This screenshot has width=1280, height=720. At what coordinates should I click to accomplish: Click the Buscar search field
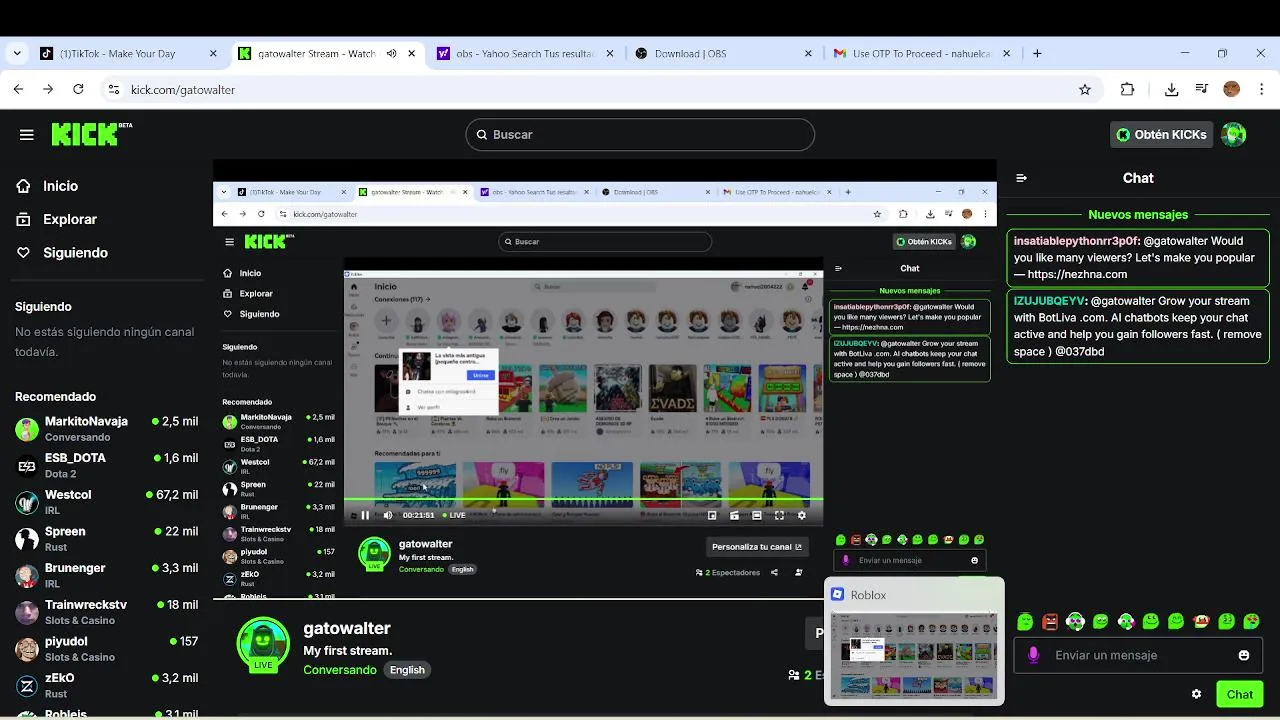coord(640,135)
